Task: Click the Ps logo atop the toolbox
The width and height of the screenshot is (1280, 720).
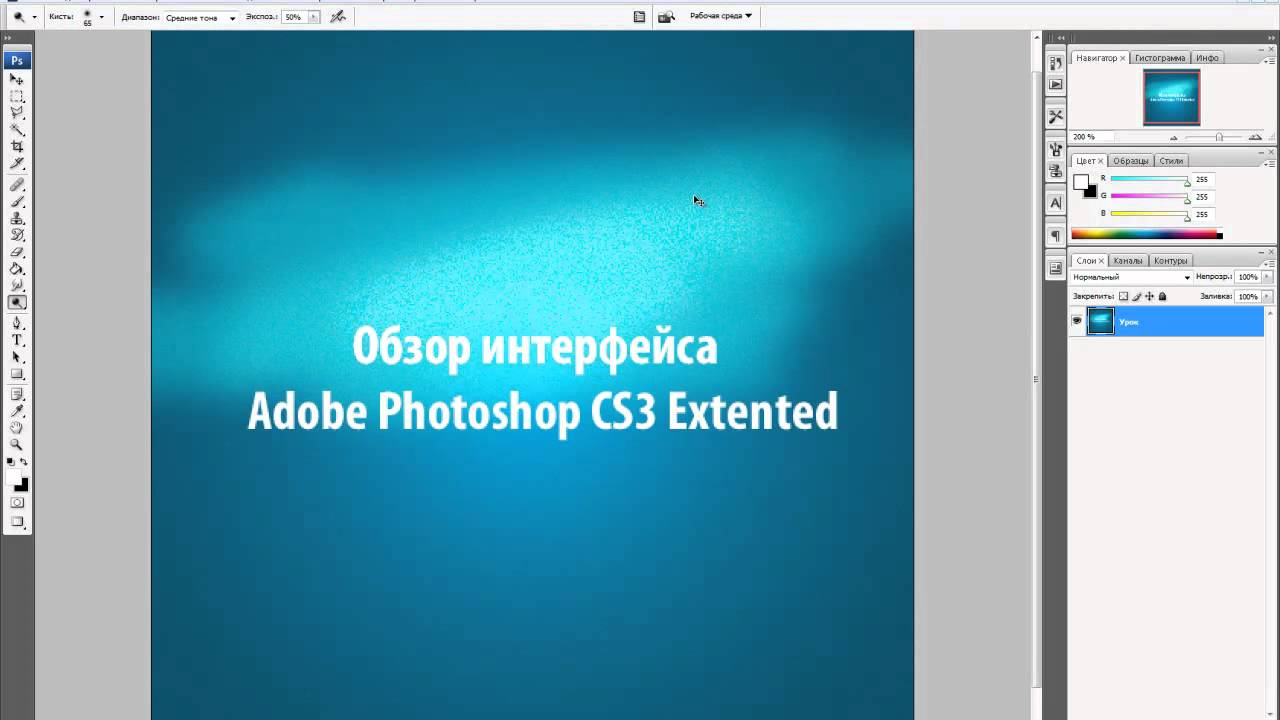Action: pos(17,61)
